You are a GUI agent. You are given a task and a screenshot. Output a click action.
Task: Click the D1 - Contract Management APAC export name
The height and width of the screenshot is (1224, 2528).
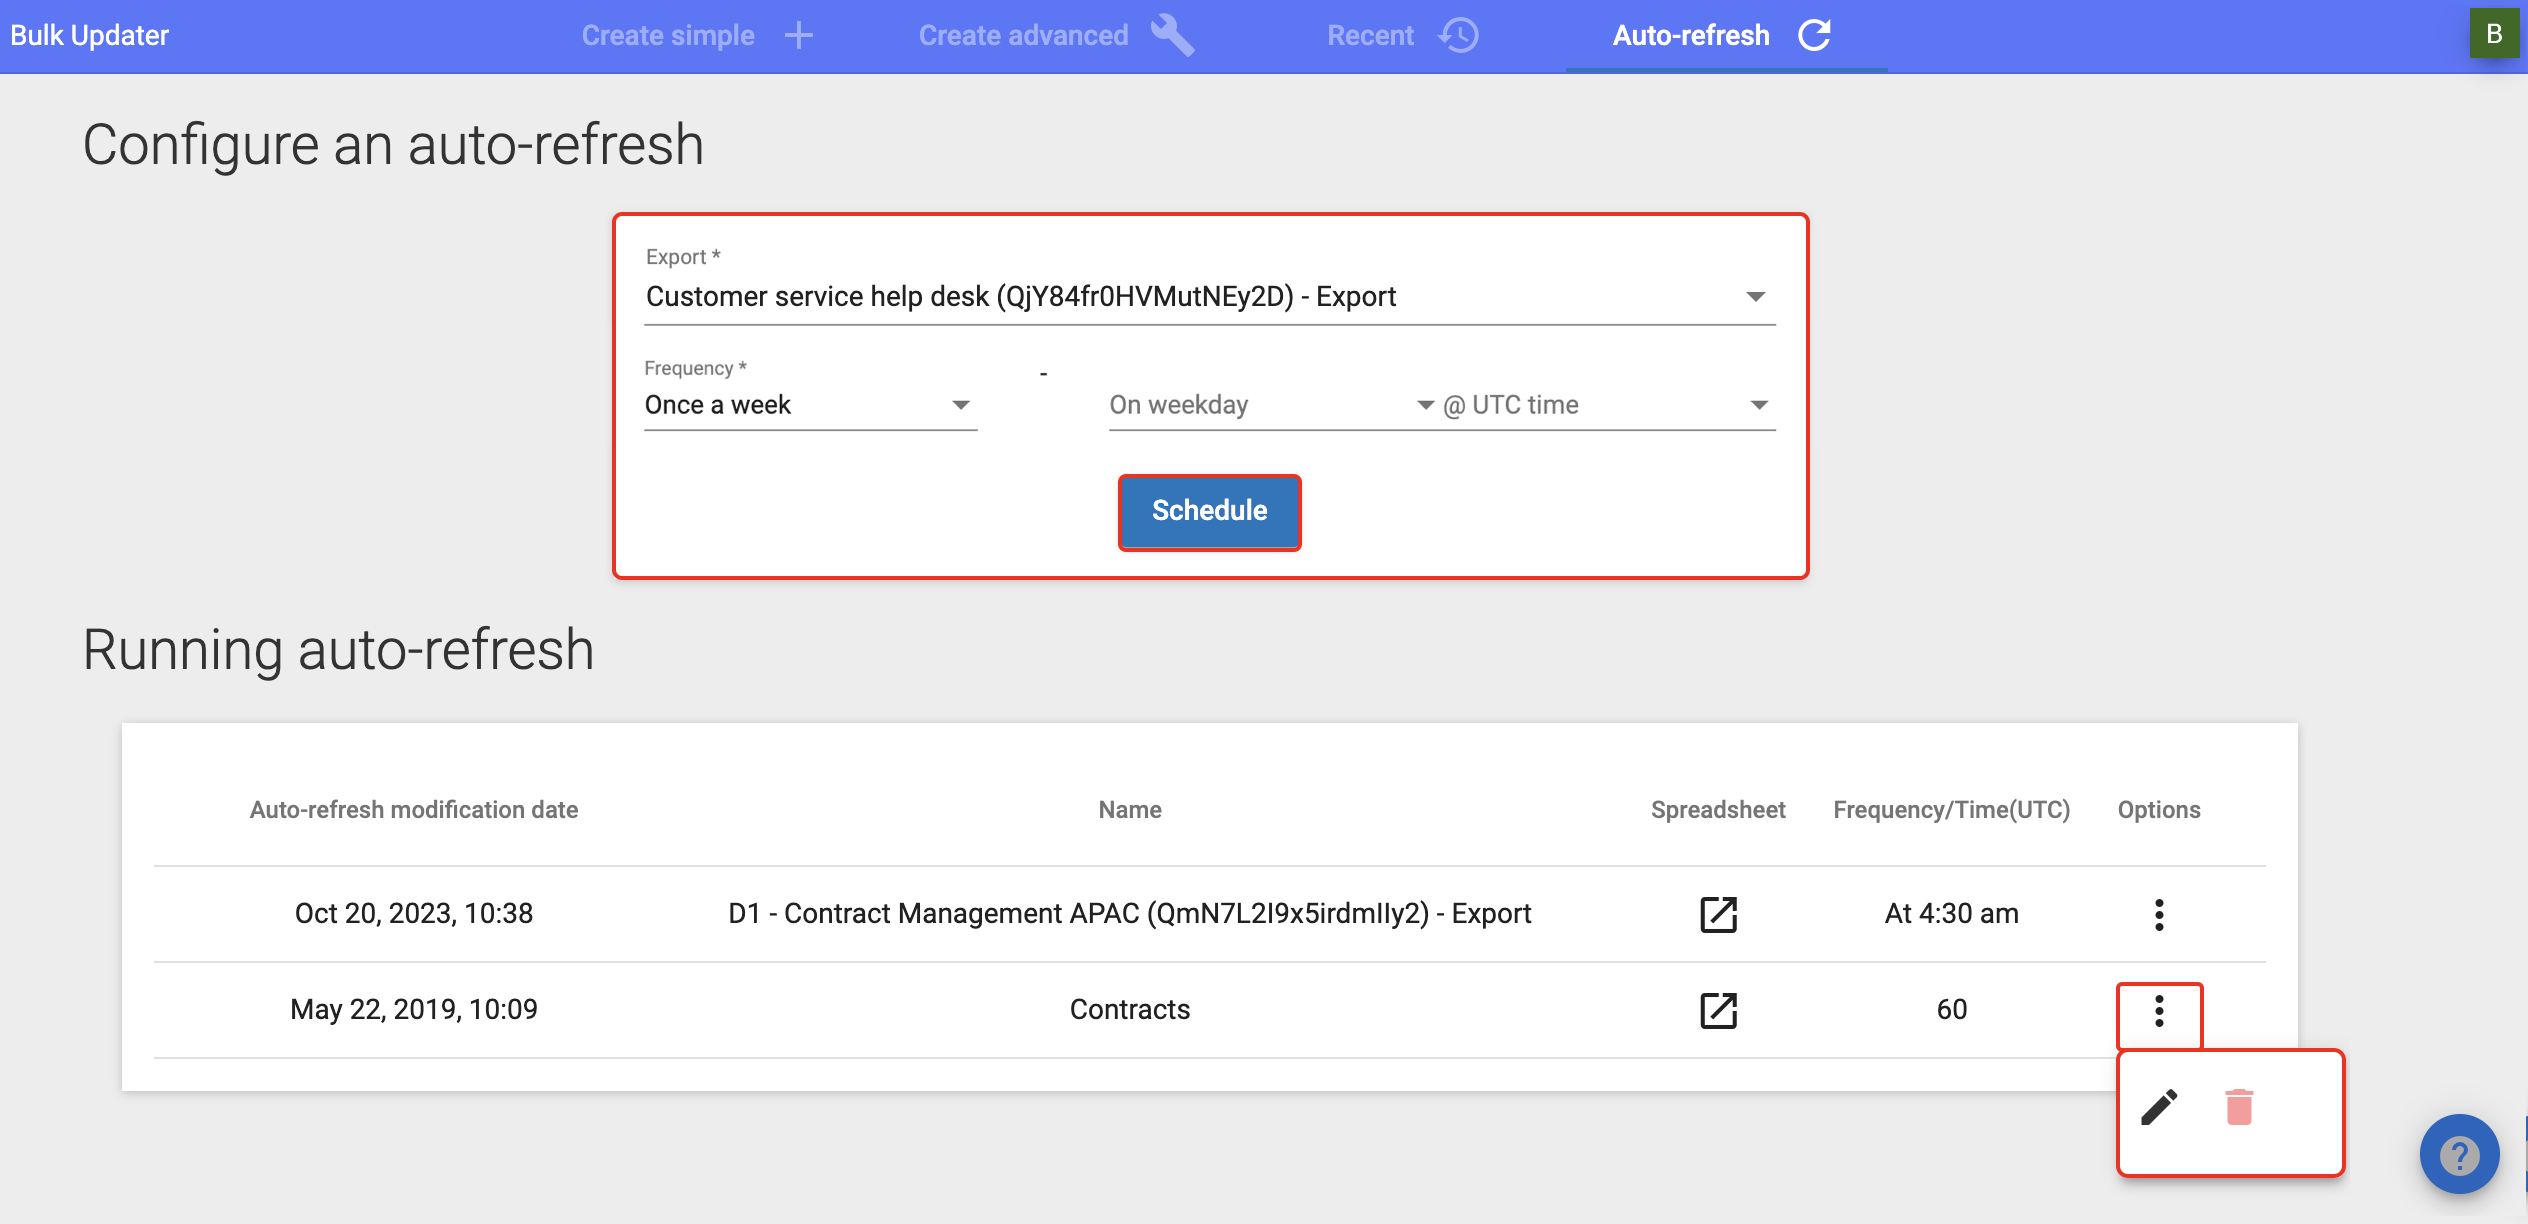coord(1130,914)
